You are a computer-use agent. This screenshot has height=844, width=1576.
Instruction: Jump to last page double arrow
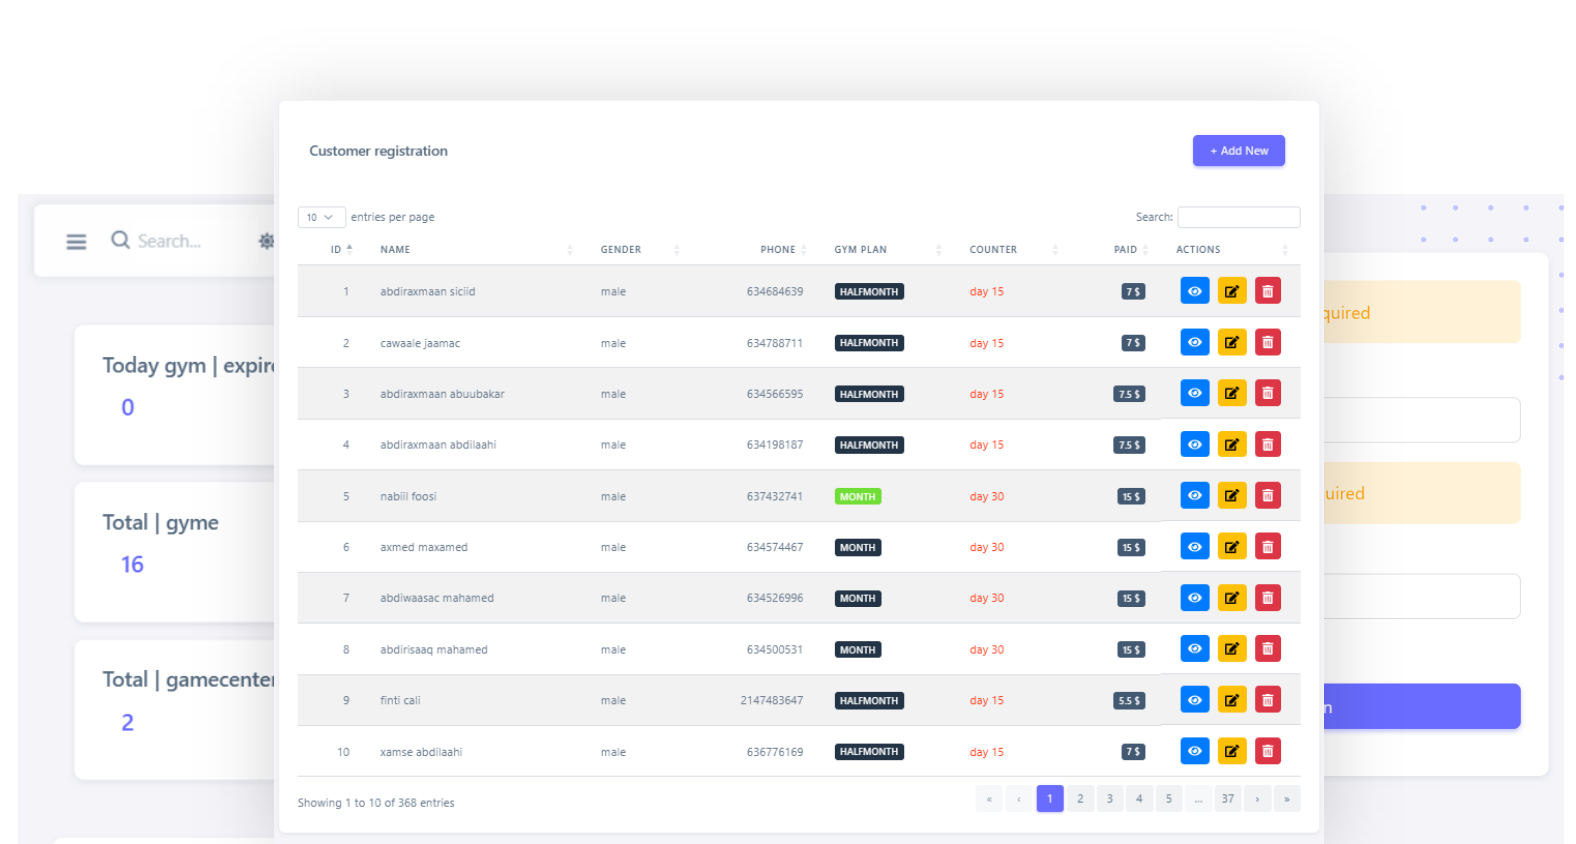pos(1287,799)
